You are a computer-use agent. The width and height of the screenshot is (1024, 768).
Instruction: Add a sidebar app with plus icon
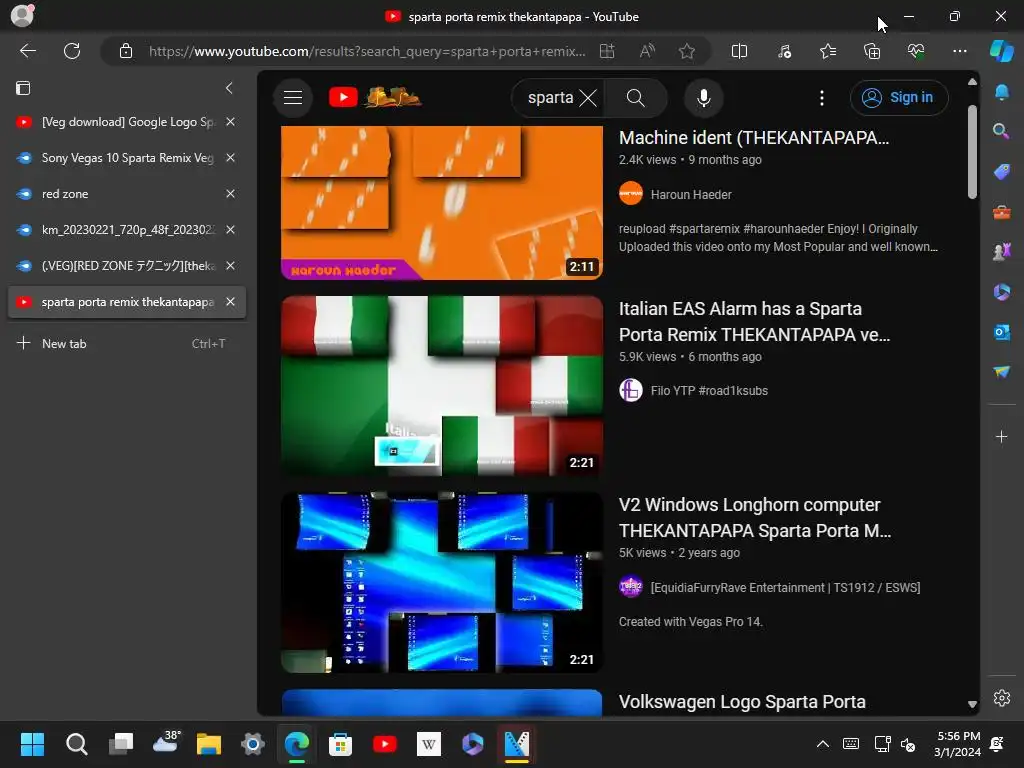coord(1002,436)
